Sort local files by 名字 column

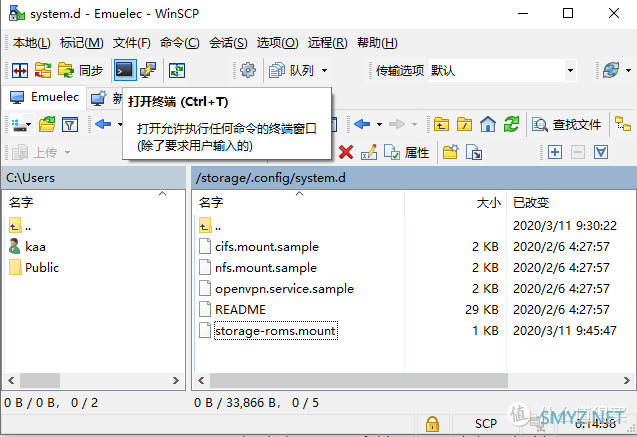pos(93,203)
